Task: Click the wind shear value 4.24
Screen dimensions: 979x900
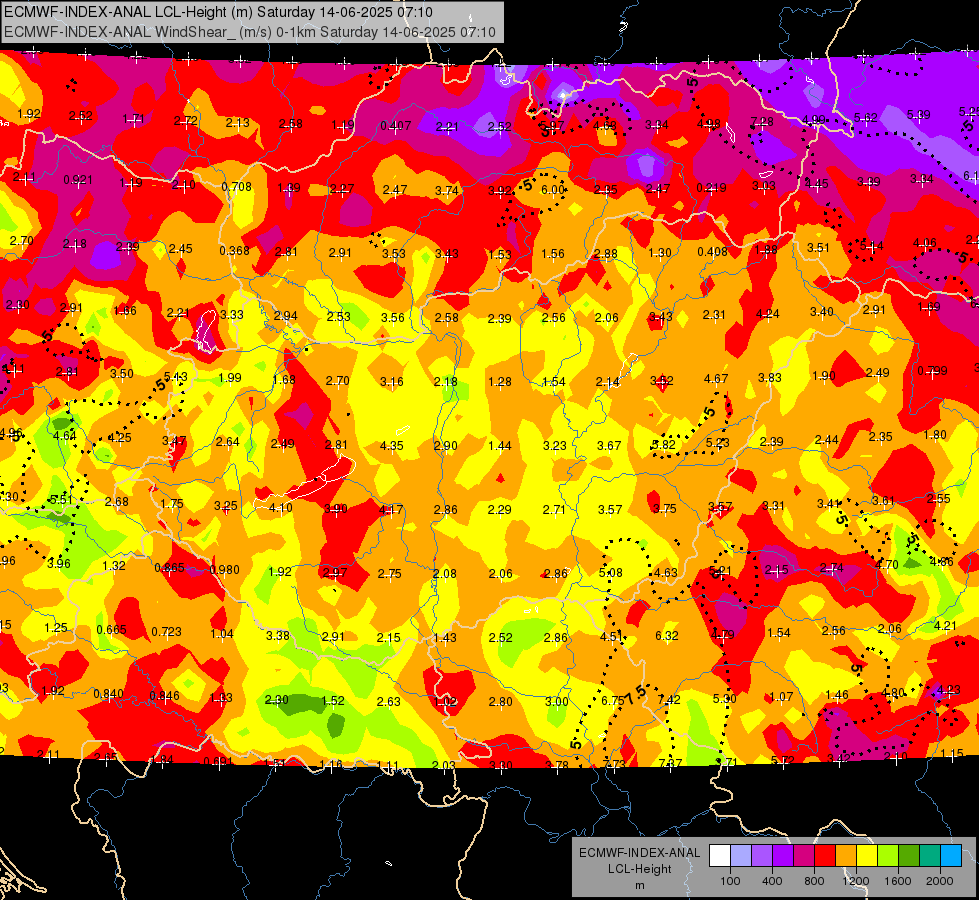Action: pyautogui.click(x=767, y=314)
